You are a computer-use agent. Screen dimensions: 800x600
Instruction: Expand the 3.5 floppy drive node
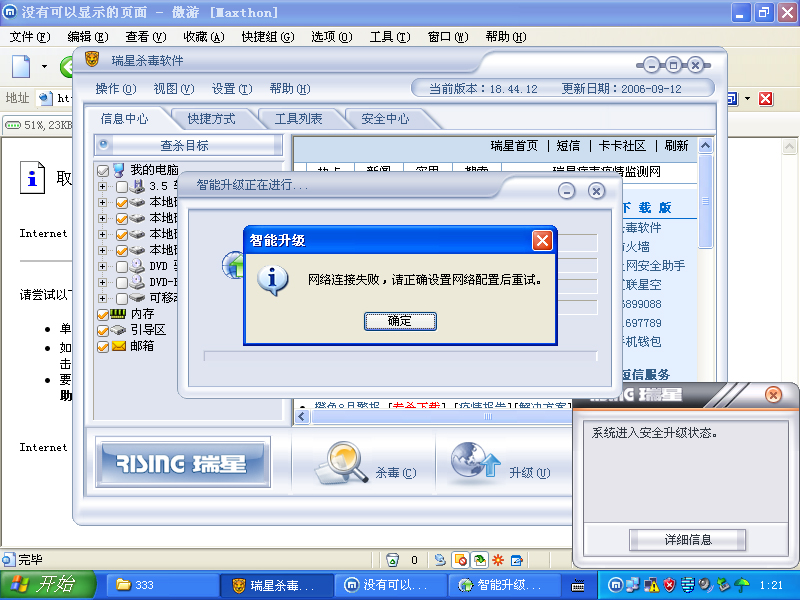pos(103,187)
